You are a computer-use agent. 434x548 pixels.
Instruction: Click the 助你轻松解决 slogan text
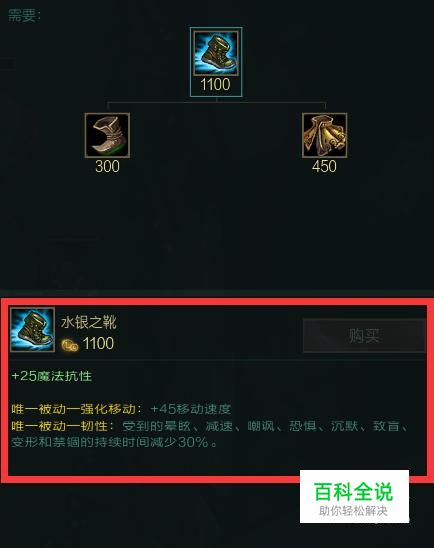click(353, 511)
